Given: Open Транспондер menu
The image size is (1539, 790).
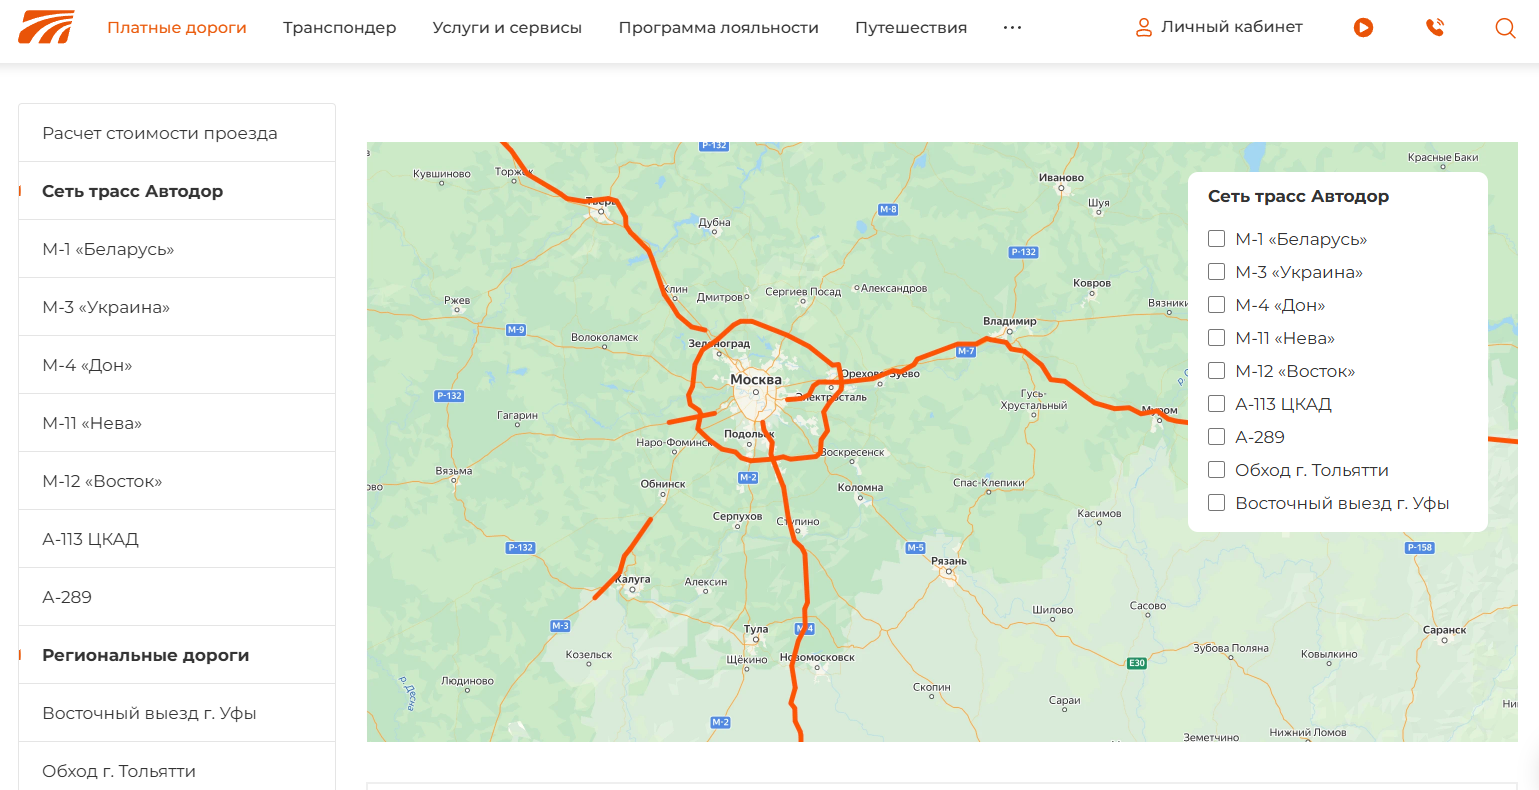Looking at the screenshot, I should coord(340,28).
